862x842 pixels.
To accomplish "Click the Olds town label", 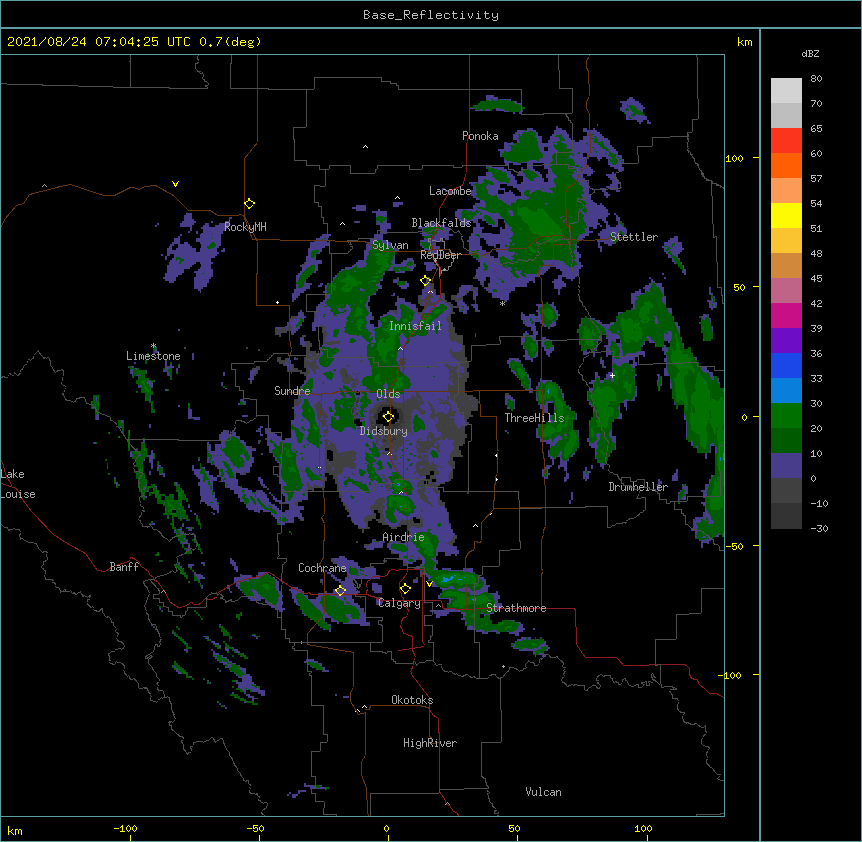I will (x=388, y=394).
